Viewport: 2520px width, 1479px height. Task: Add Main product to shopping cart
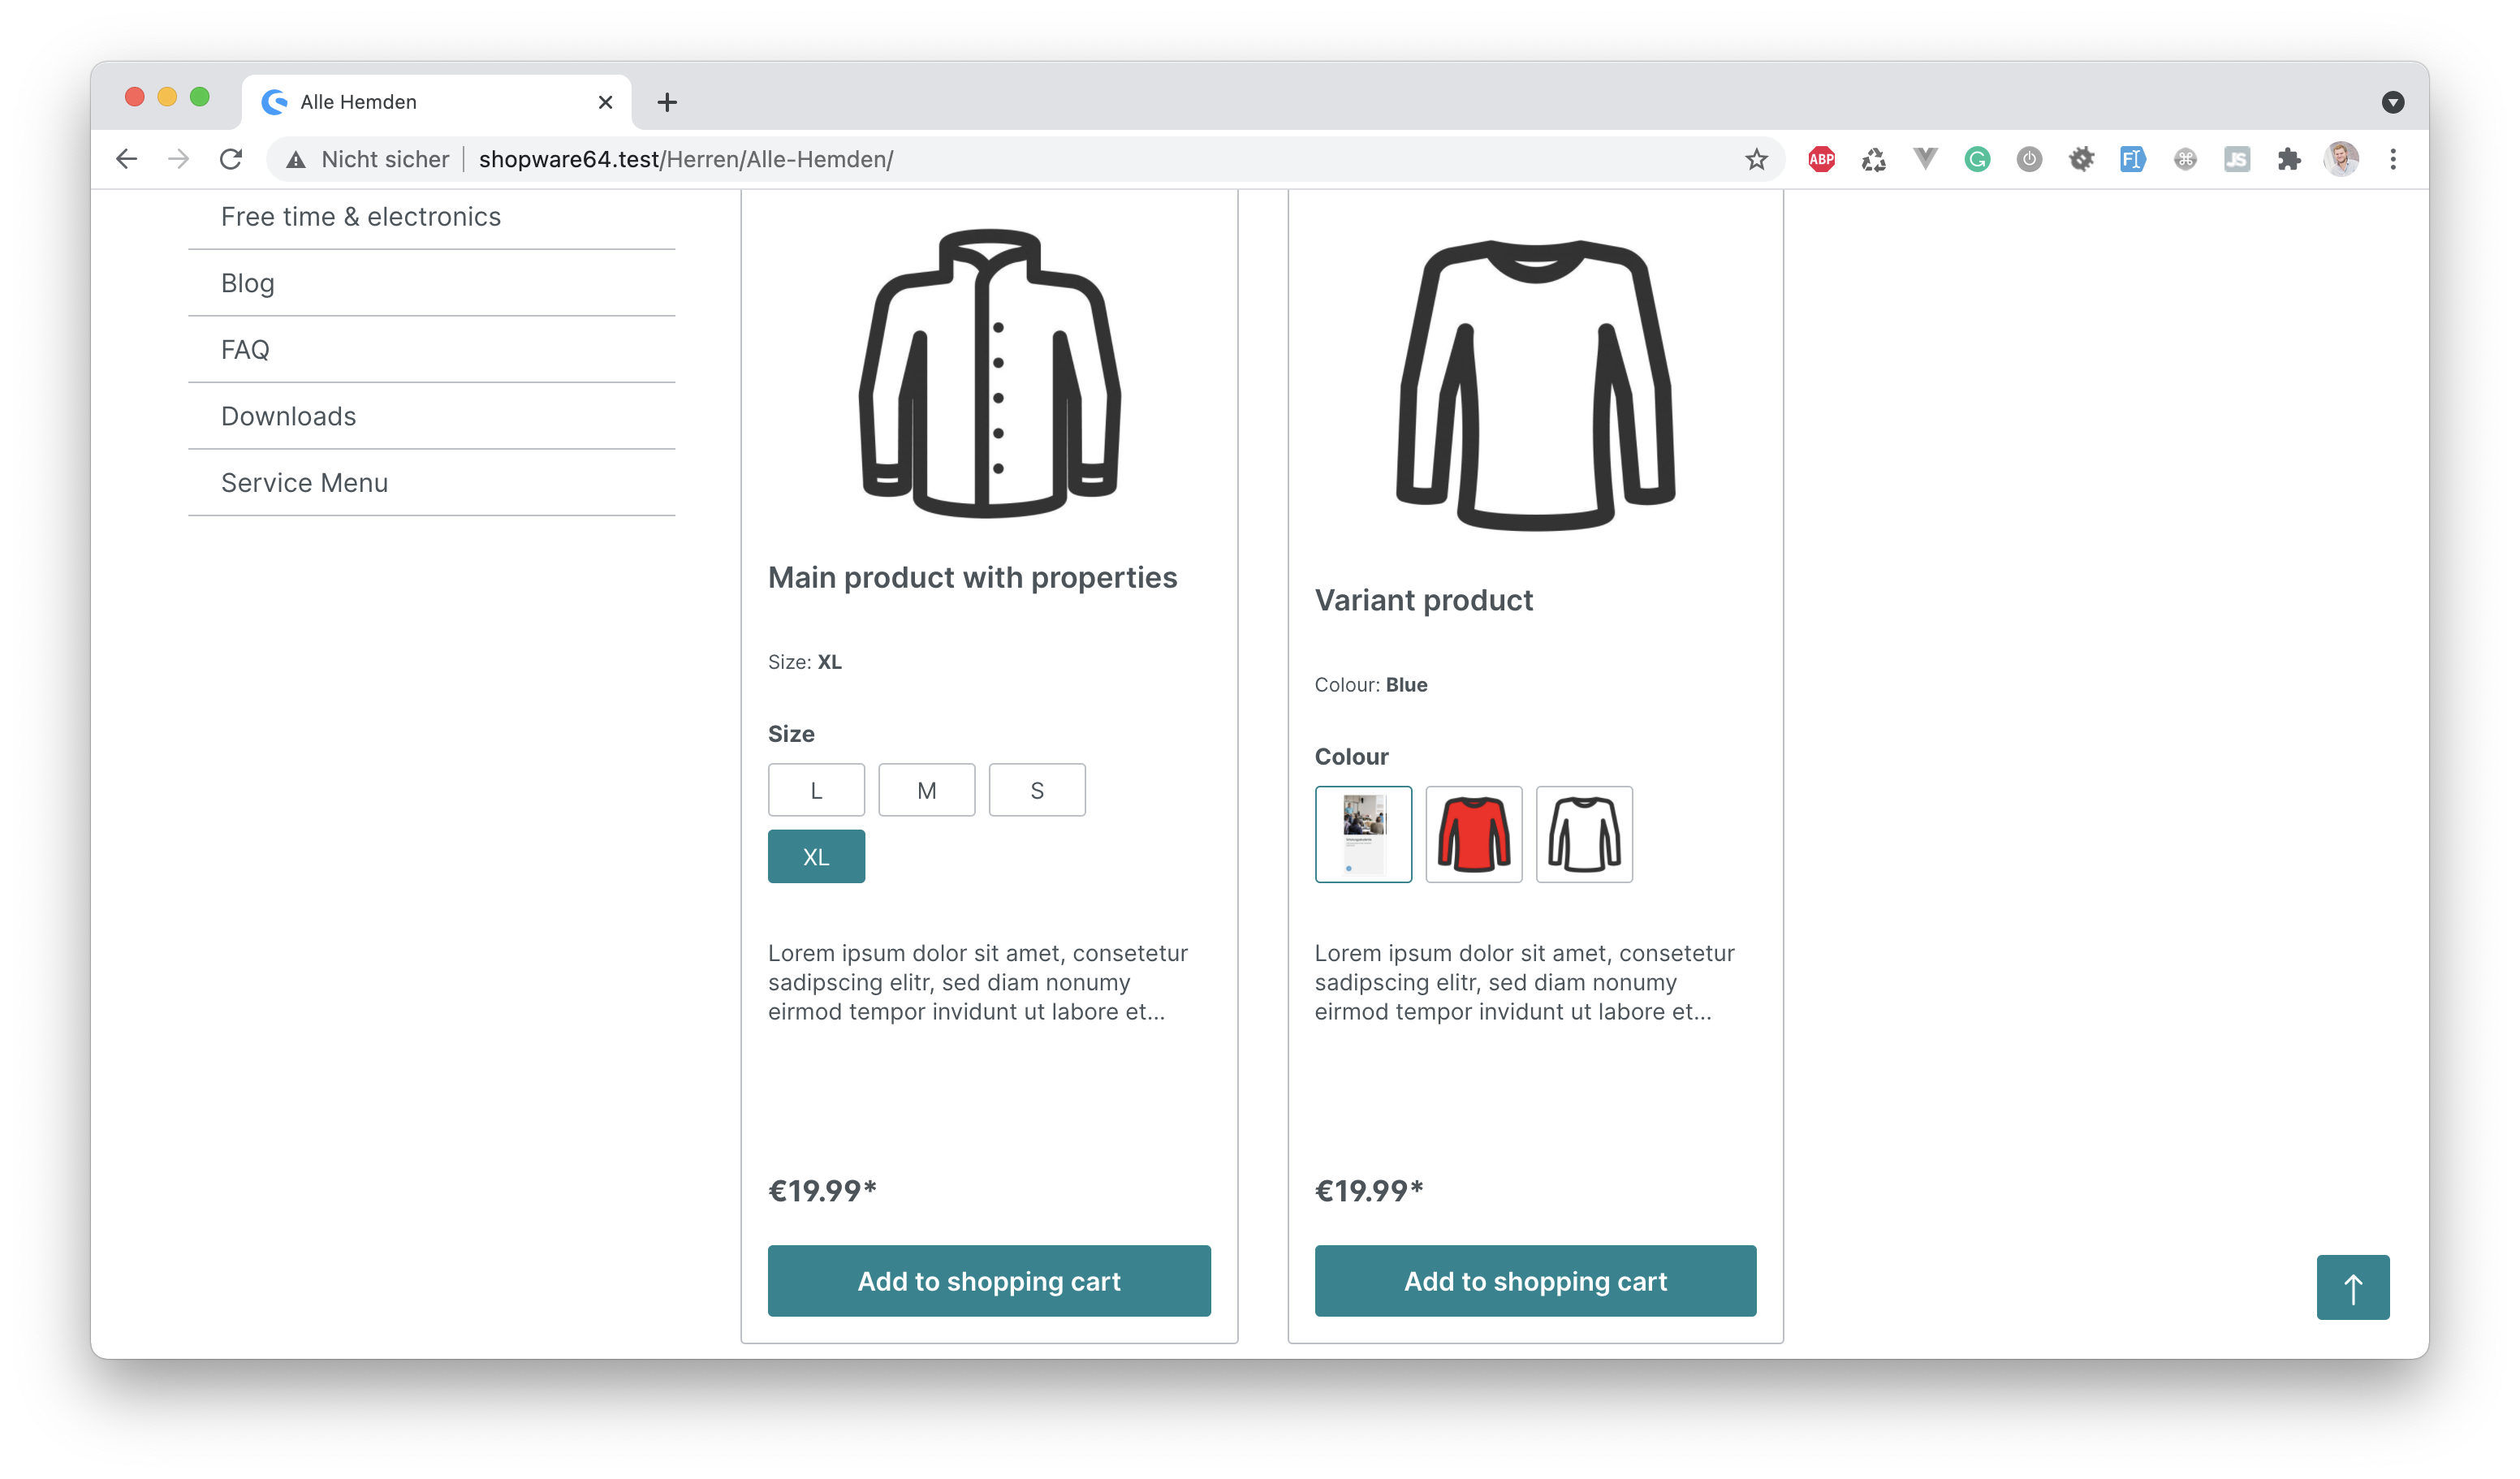tap(989, 1281)
